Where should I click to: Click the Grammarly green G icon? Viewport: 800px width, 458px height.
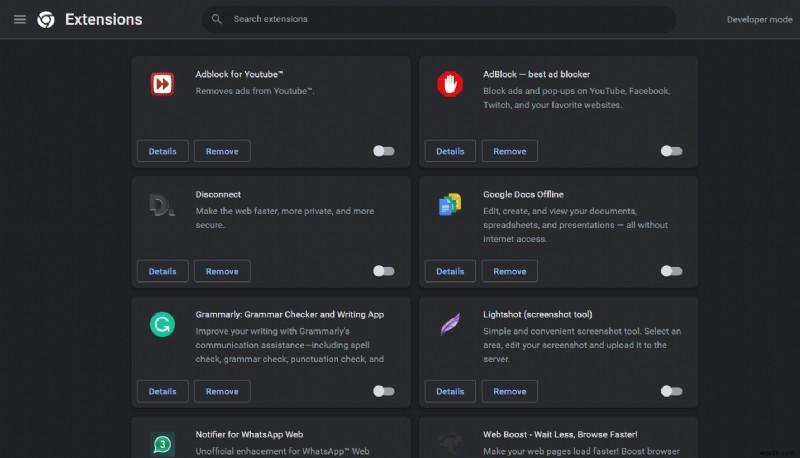pos(162,324)
